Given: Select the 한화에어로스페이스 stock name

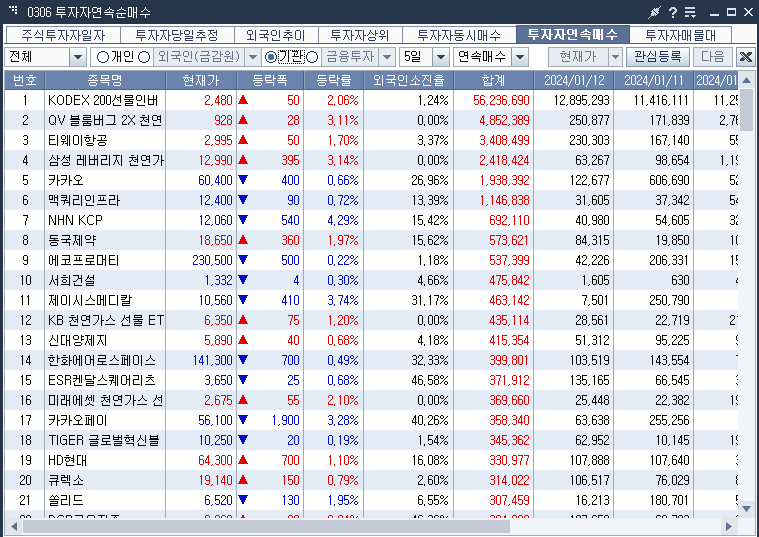Looking at the screenshot, I should (x=102, y=360).
